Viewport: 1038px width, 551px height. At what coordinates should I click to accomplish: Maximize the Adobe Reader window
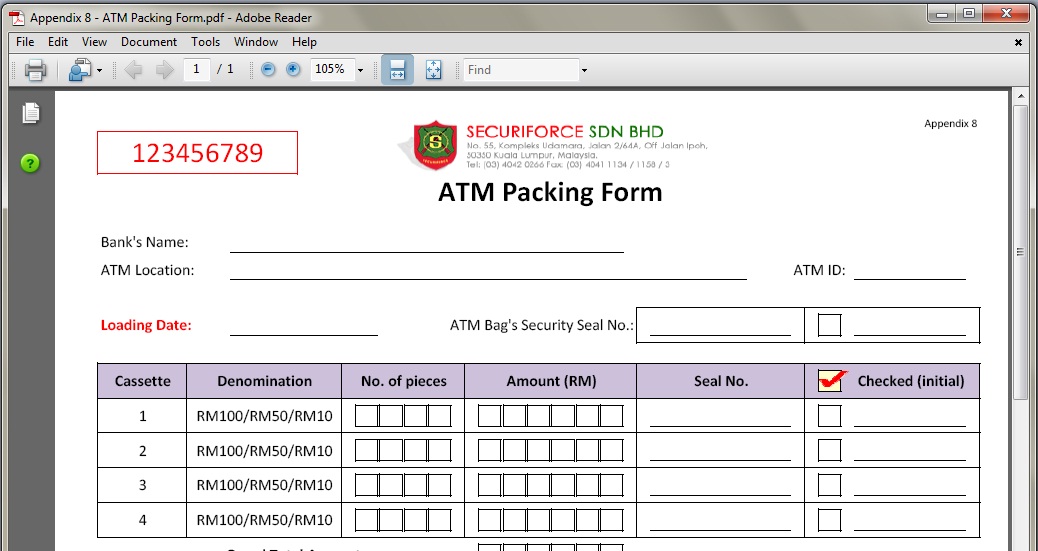tap(969, 13)
